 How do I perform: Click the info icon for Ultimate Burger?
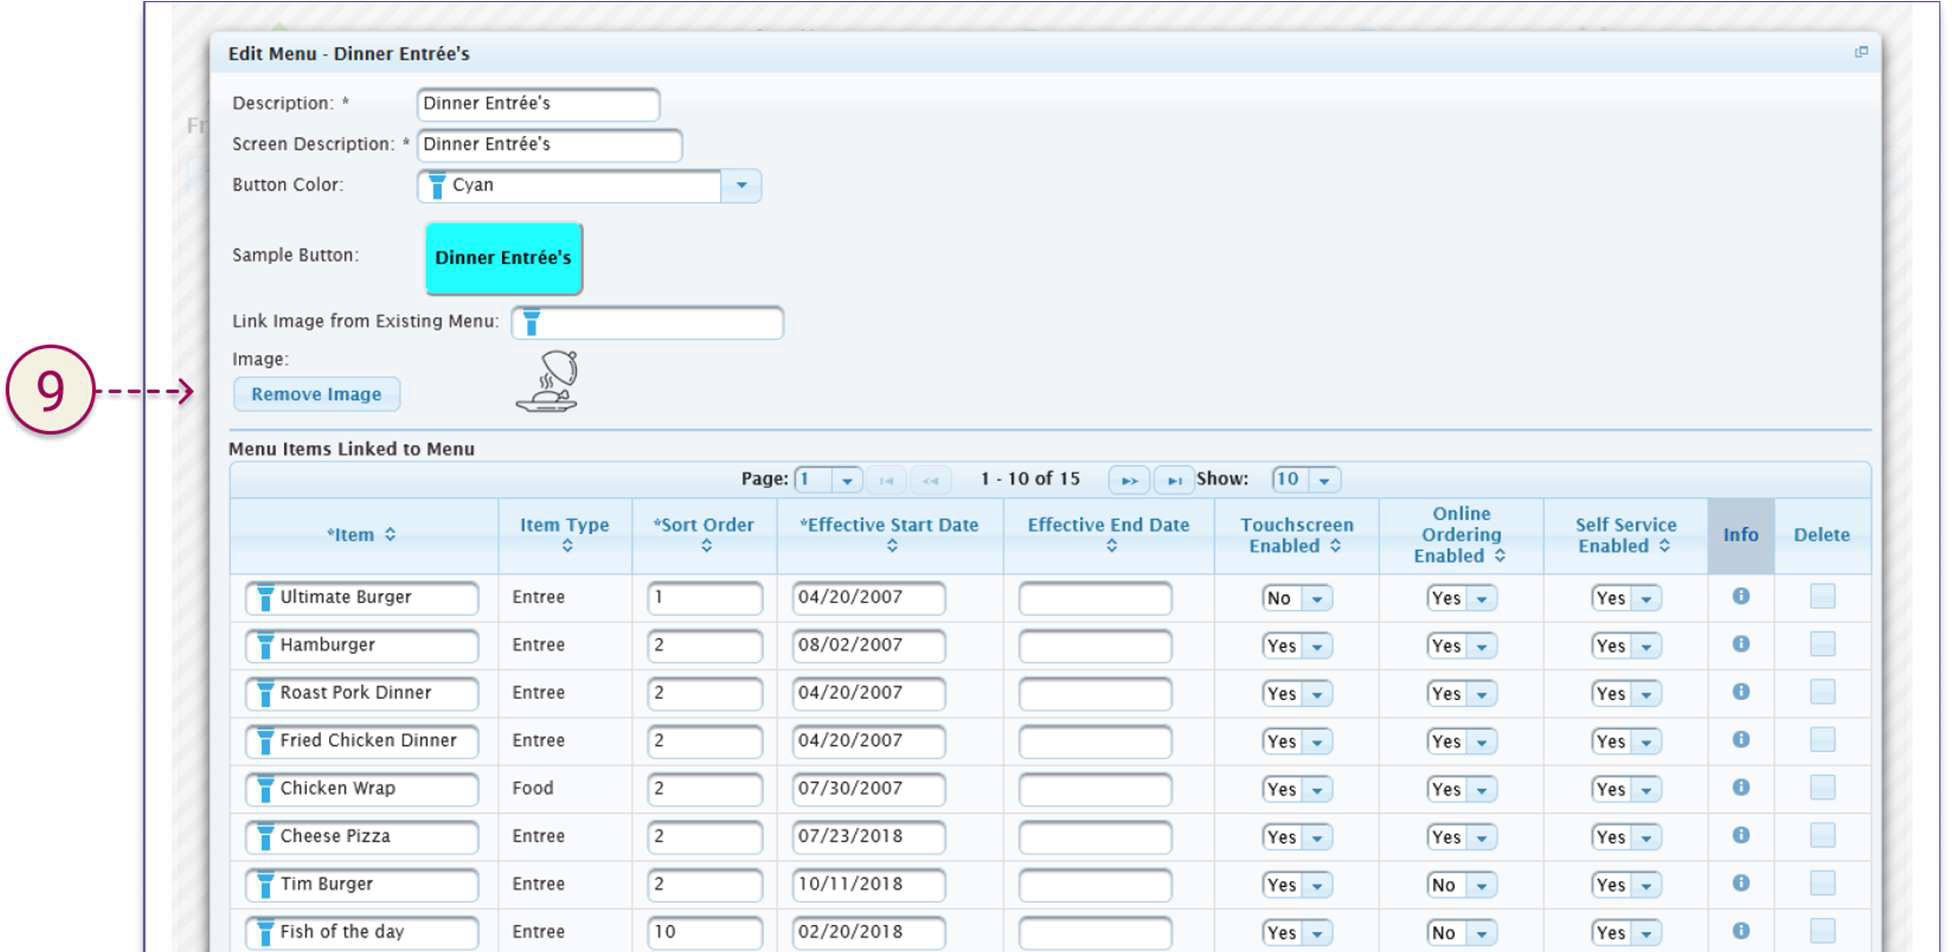(x=1740, y=596)
